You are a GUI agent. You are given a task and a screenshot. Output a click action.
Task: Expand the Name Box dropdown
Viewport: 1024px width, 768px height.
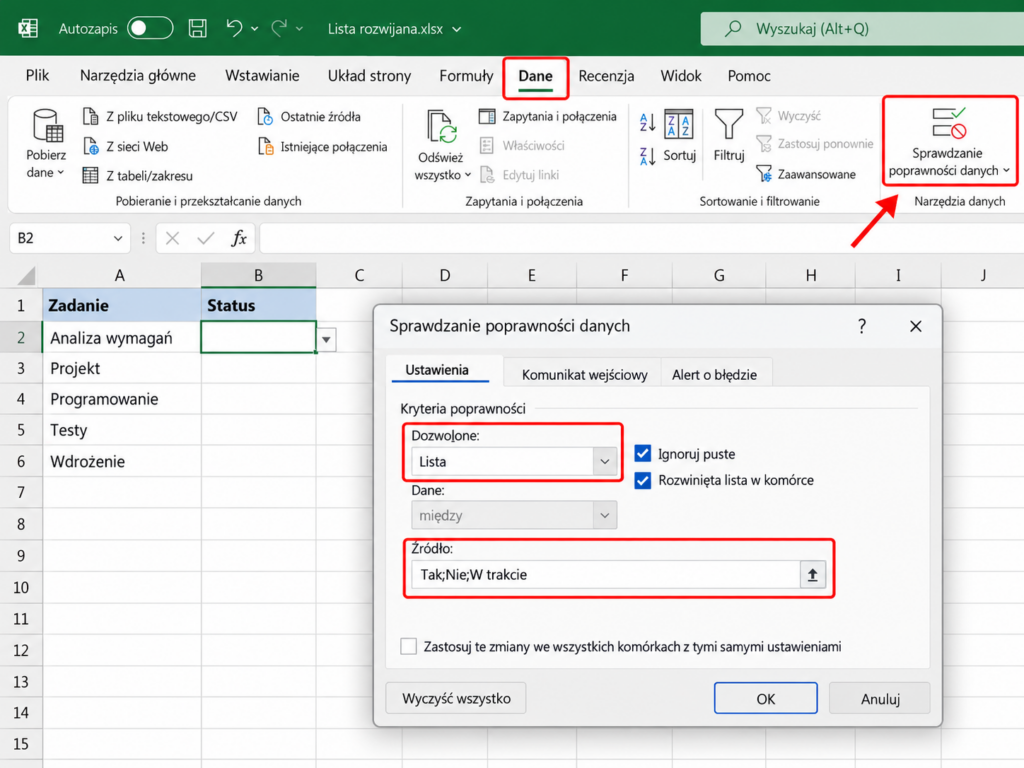[x=118, y=238]
